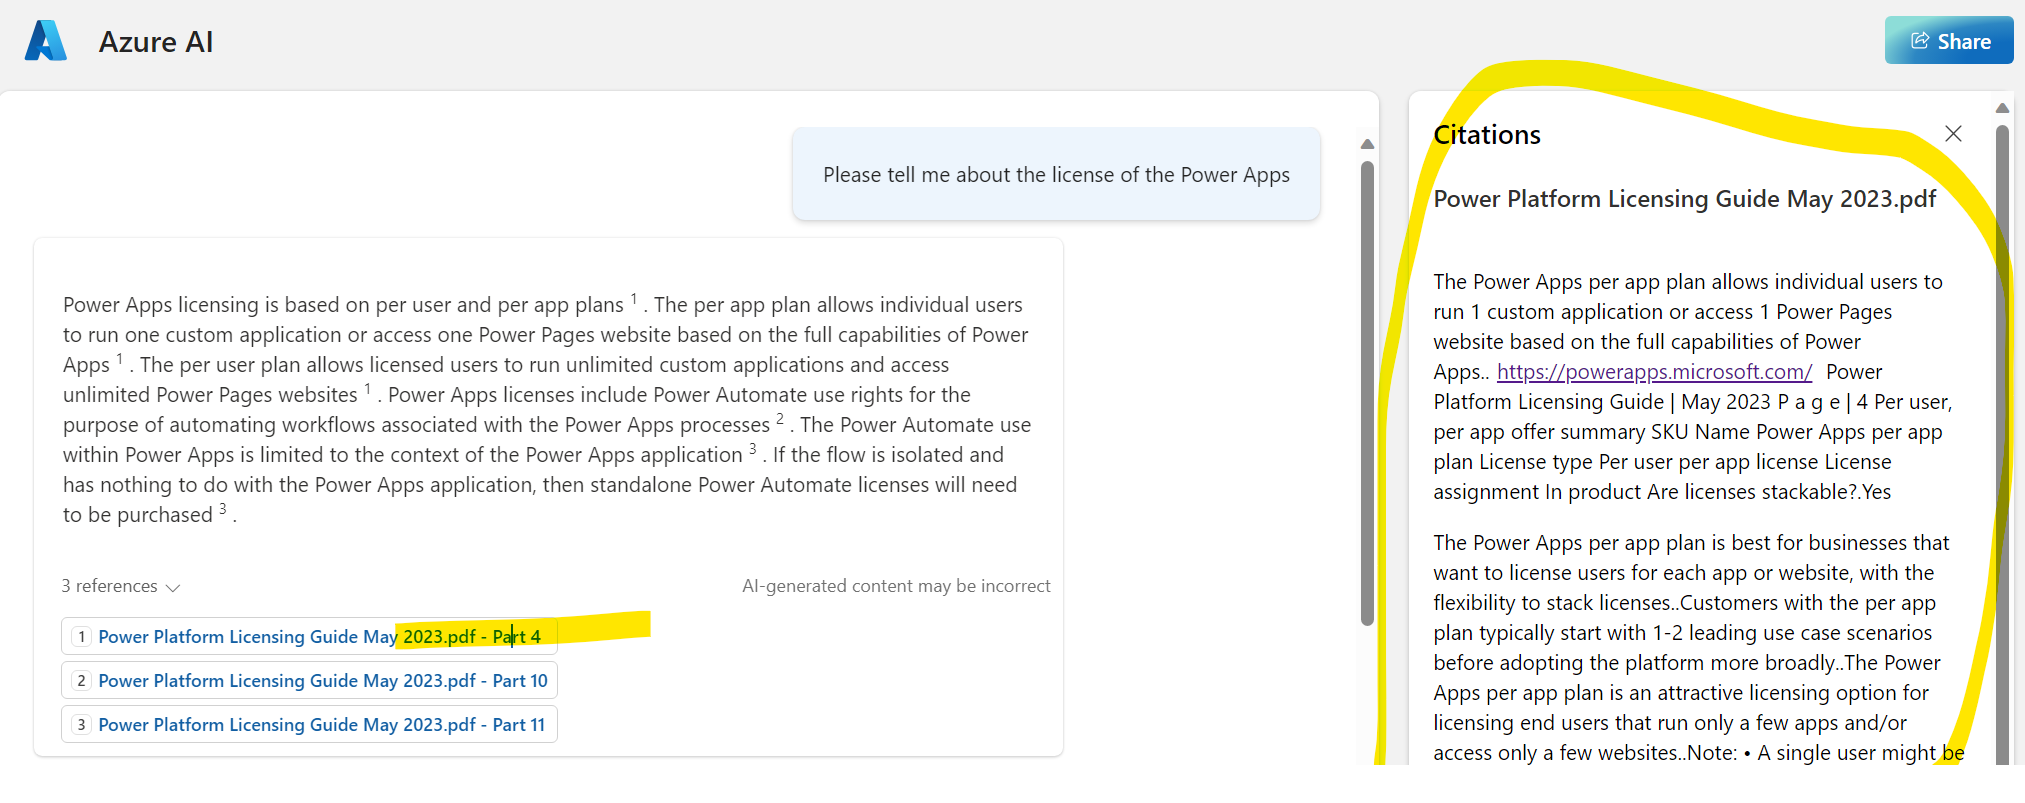The height and width of the screenshot is (803, 2025).
Task: Open reference 3 Licensing Guide Part 11
Action: tap(309, 724)
